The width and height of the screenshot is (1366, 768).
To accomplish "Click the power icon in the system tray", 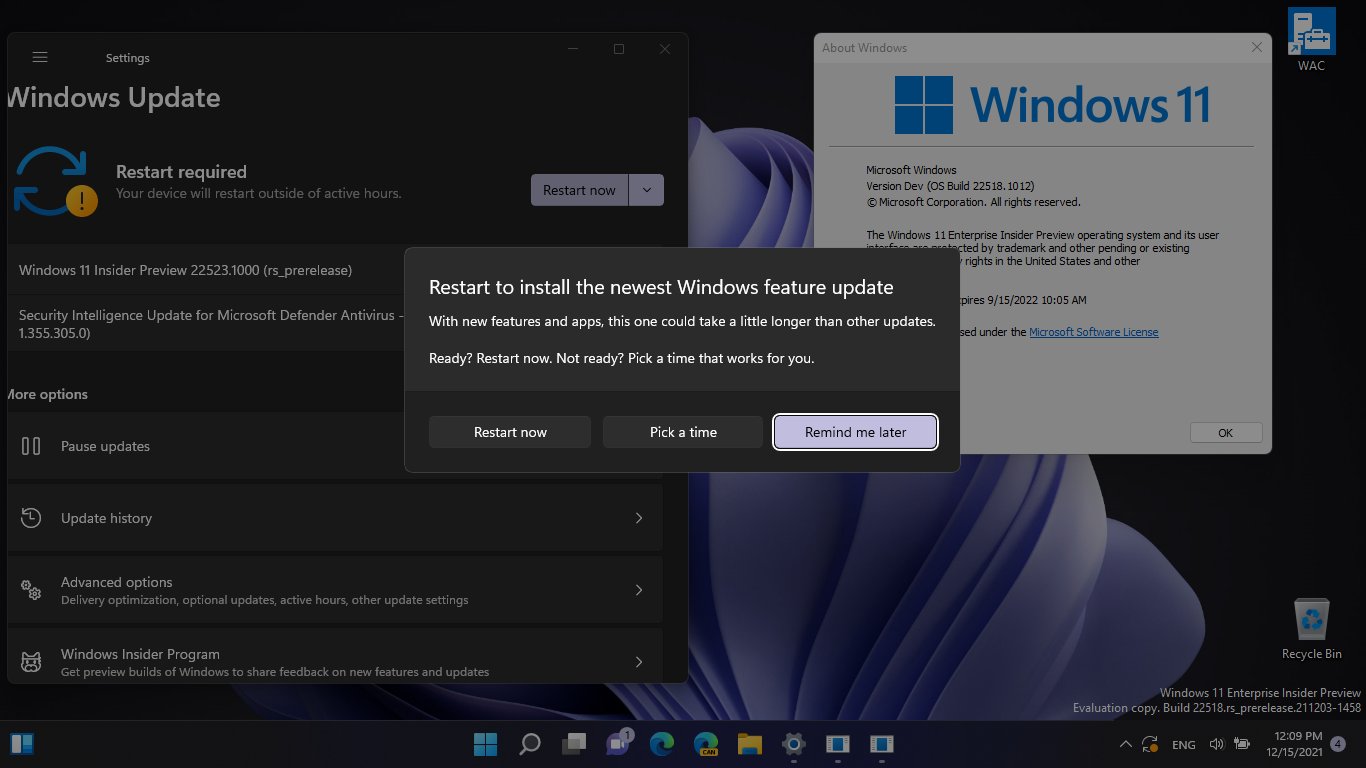I will click(x=1242, y=744).
